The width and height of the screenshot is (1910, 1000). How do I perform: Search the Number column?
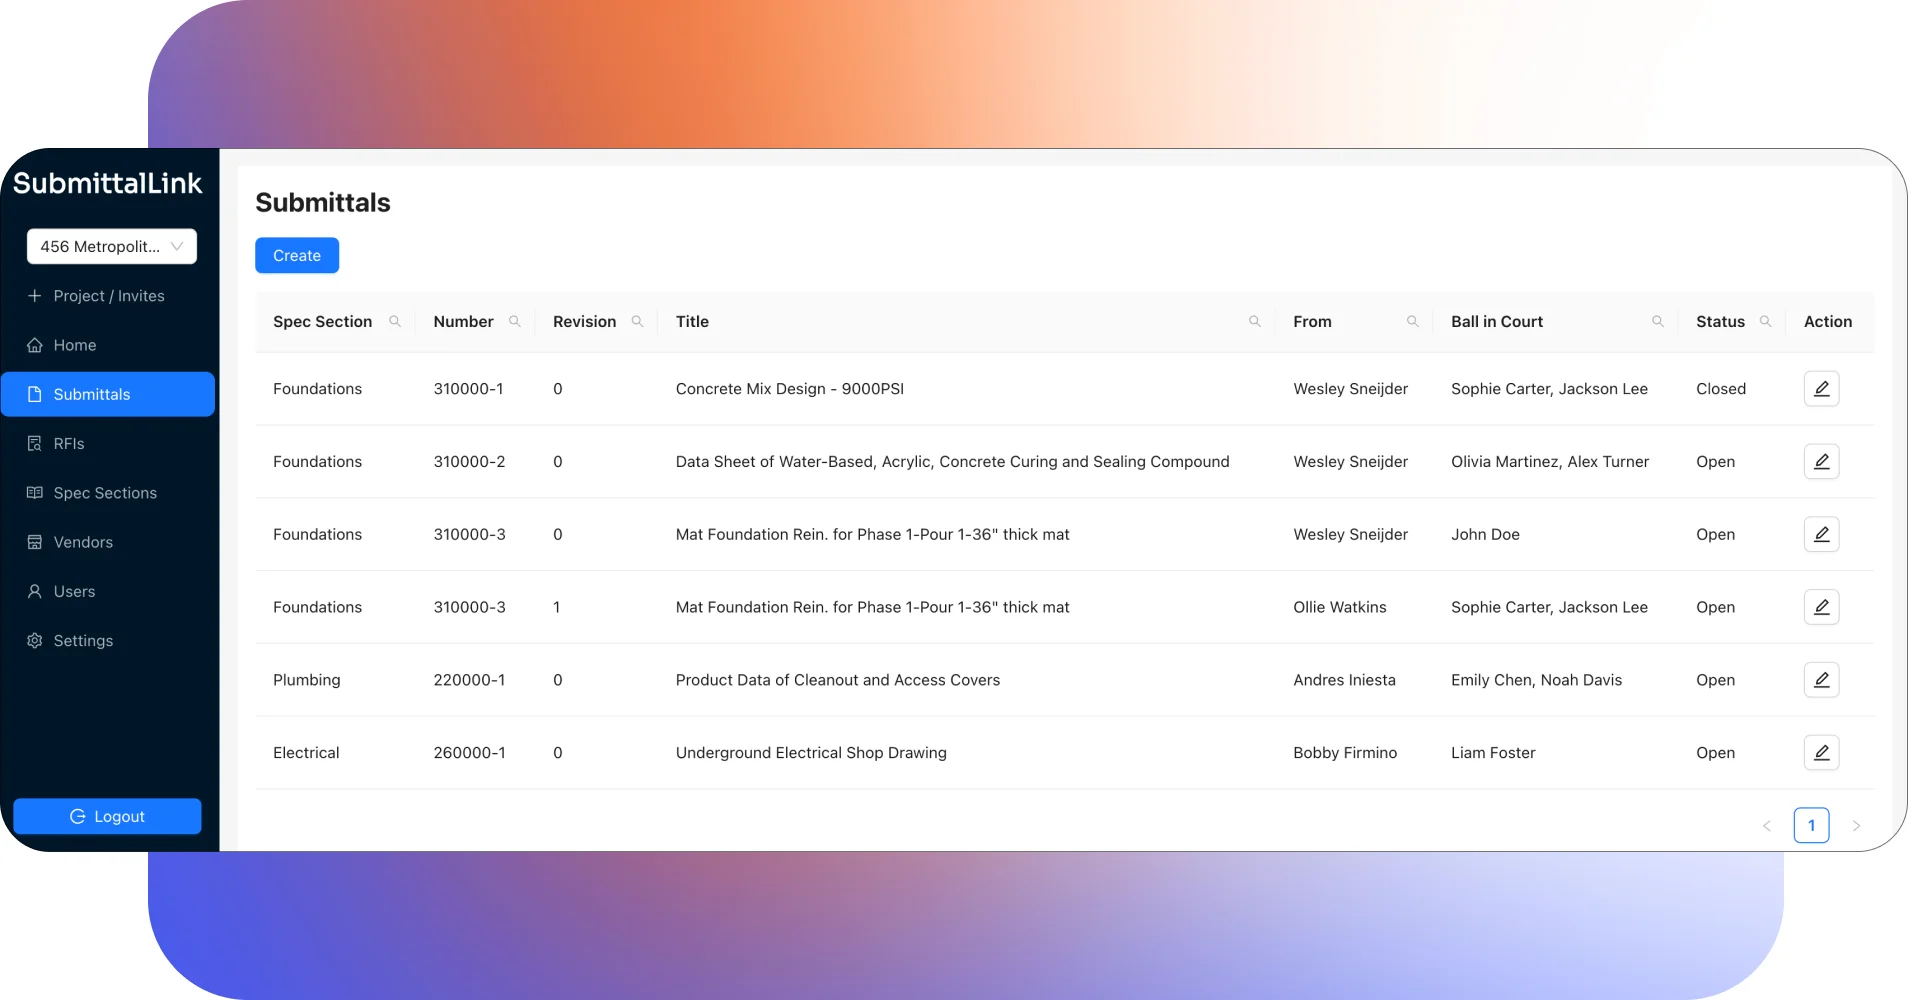[x=515, y=322]
